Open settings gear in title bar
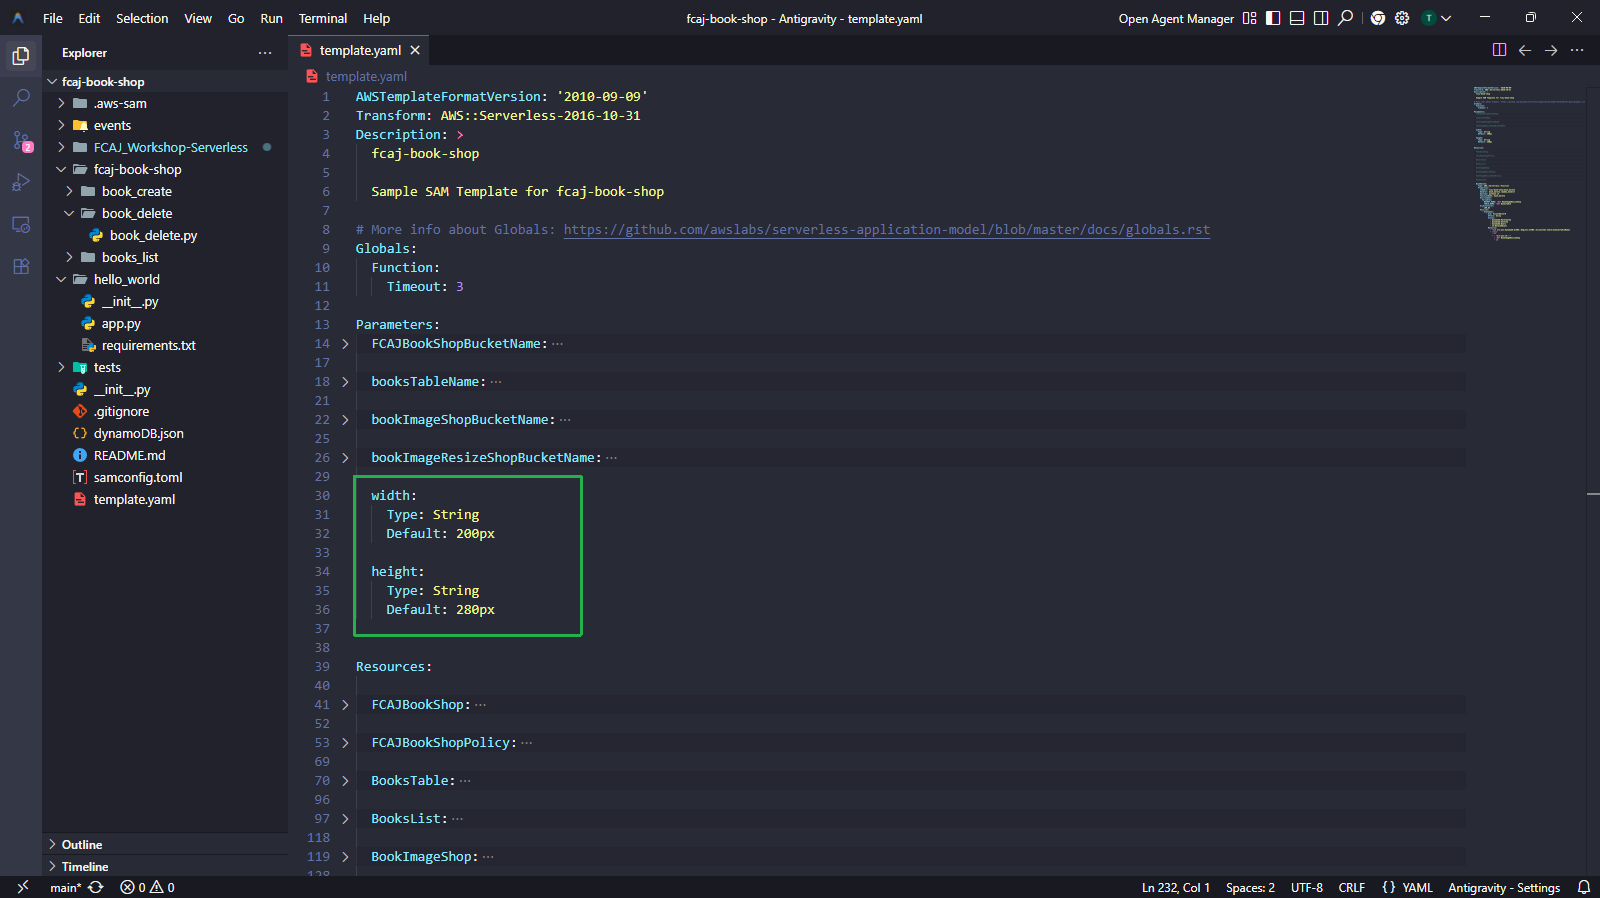This screenshot has width=1600, height=898. click(x=1402, y=18)
